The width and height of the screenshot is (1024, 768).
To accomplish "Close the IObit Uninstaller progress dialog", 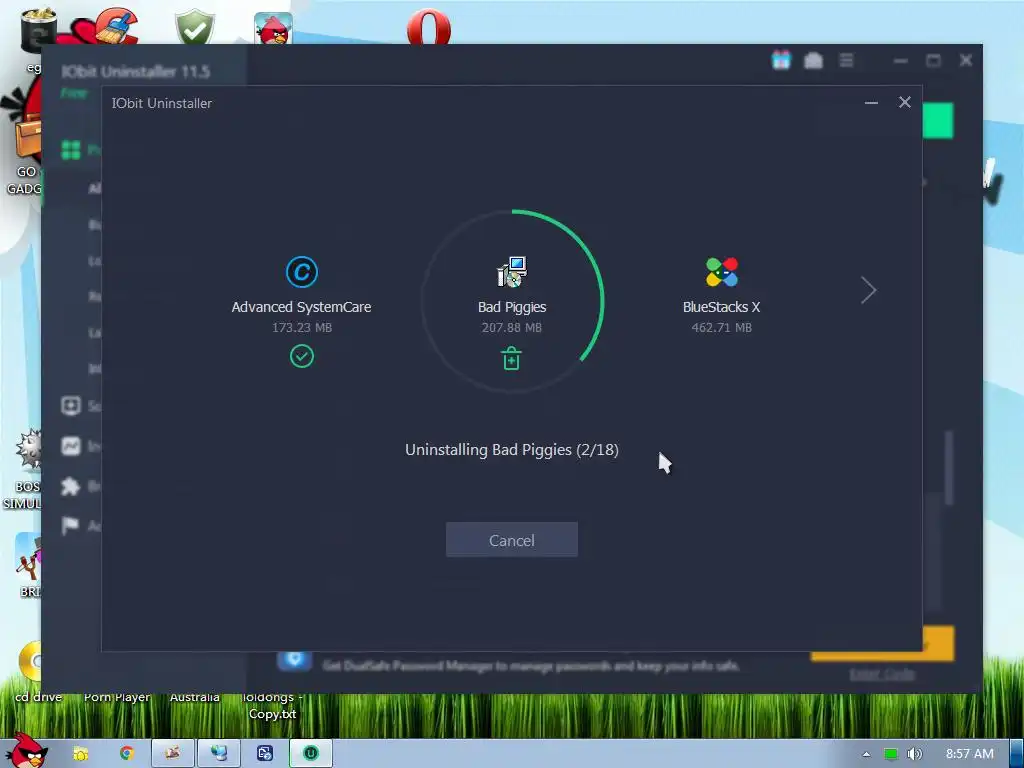I will (x=904, y=103).
